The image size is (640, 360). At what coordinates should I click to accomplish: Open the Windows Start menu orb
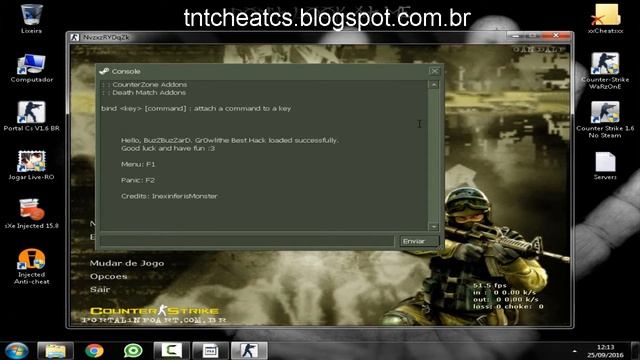pos(16,351)
